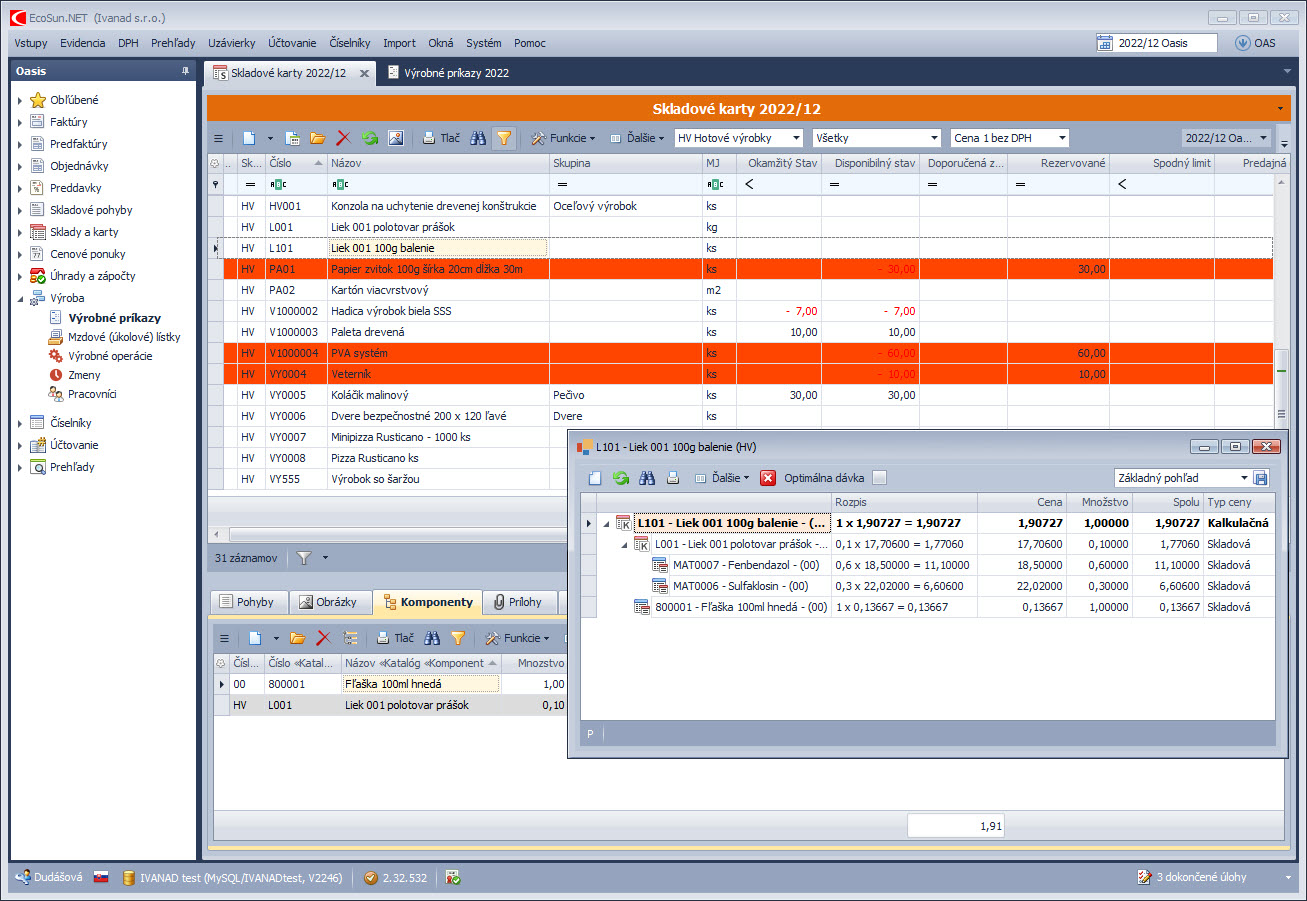Open the picture icon in Skladové karty toolbar
This screenshot has width=1307, height=901.
pos(396,138)
